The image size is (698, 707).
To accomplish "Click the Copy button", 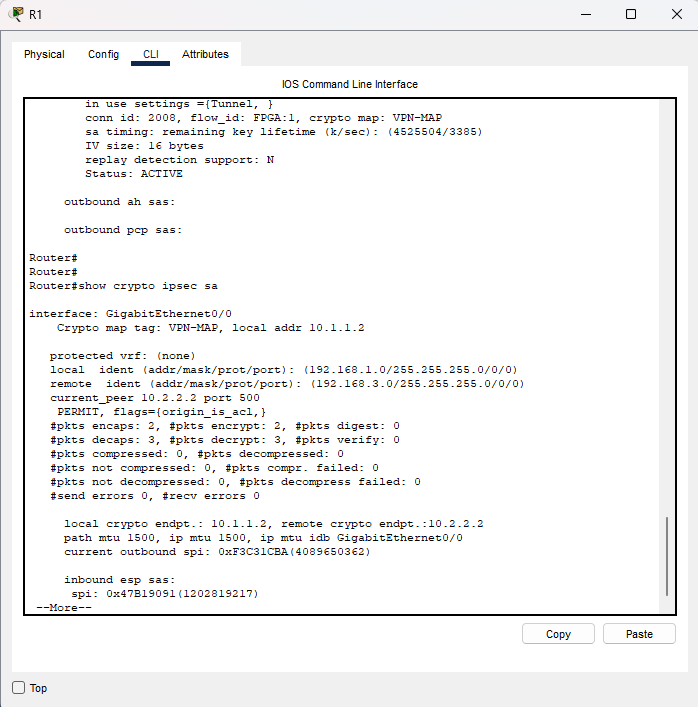I will tap(558, 634).
